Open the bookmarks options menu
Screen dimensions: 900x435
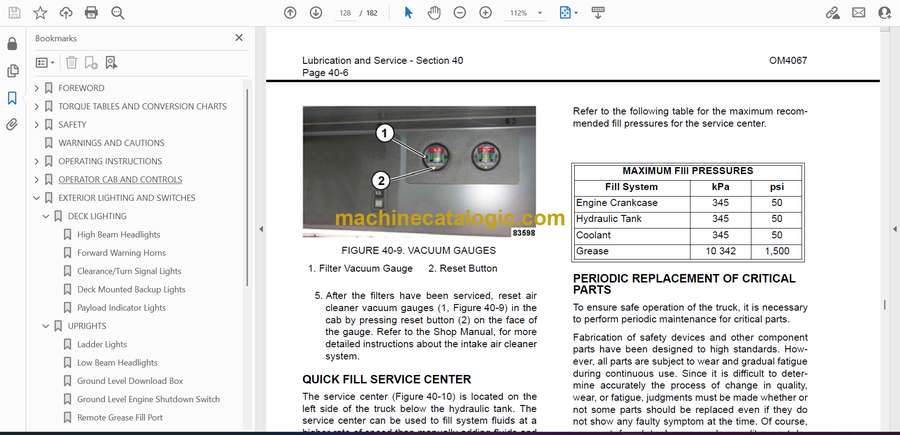tap(45, 63)
